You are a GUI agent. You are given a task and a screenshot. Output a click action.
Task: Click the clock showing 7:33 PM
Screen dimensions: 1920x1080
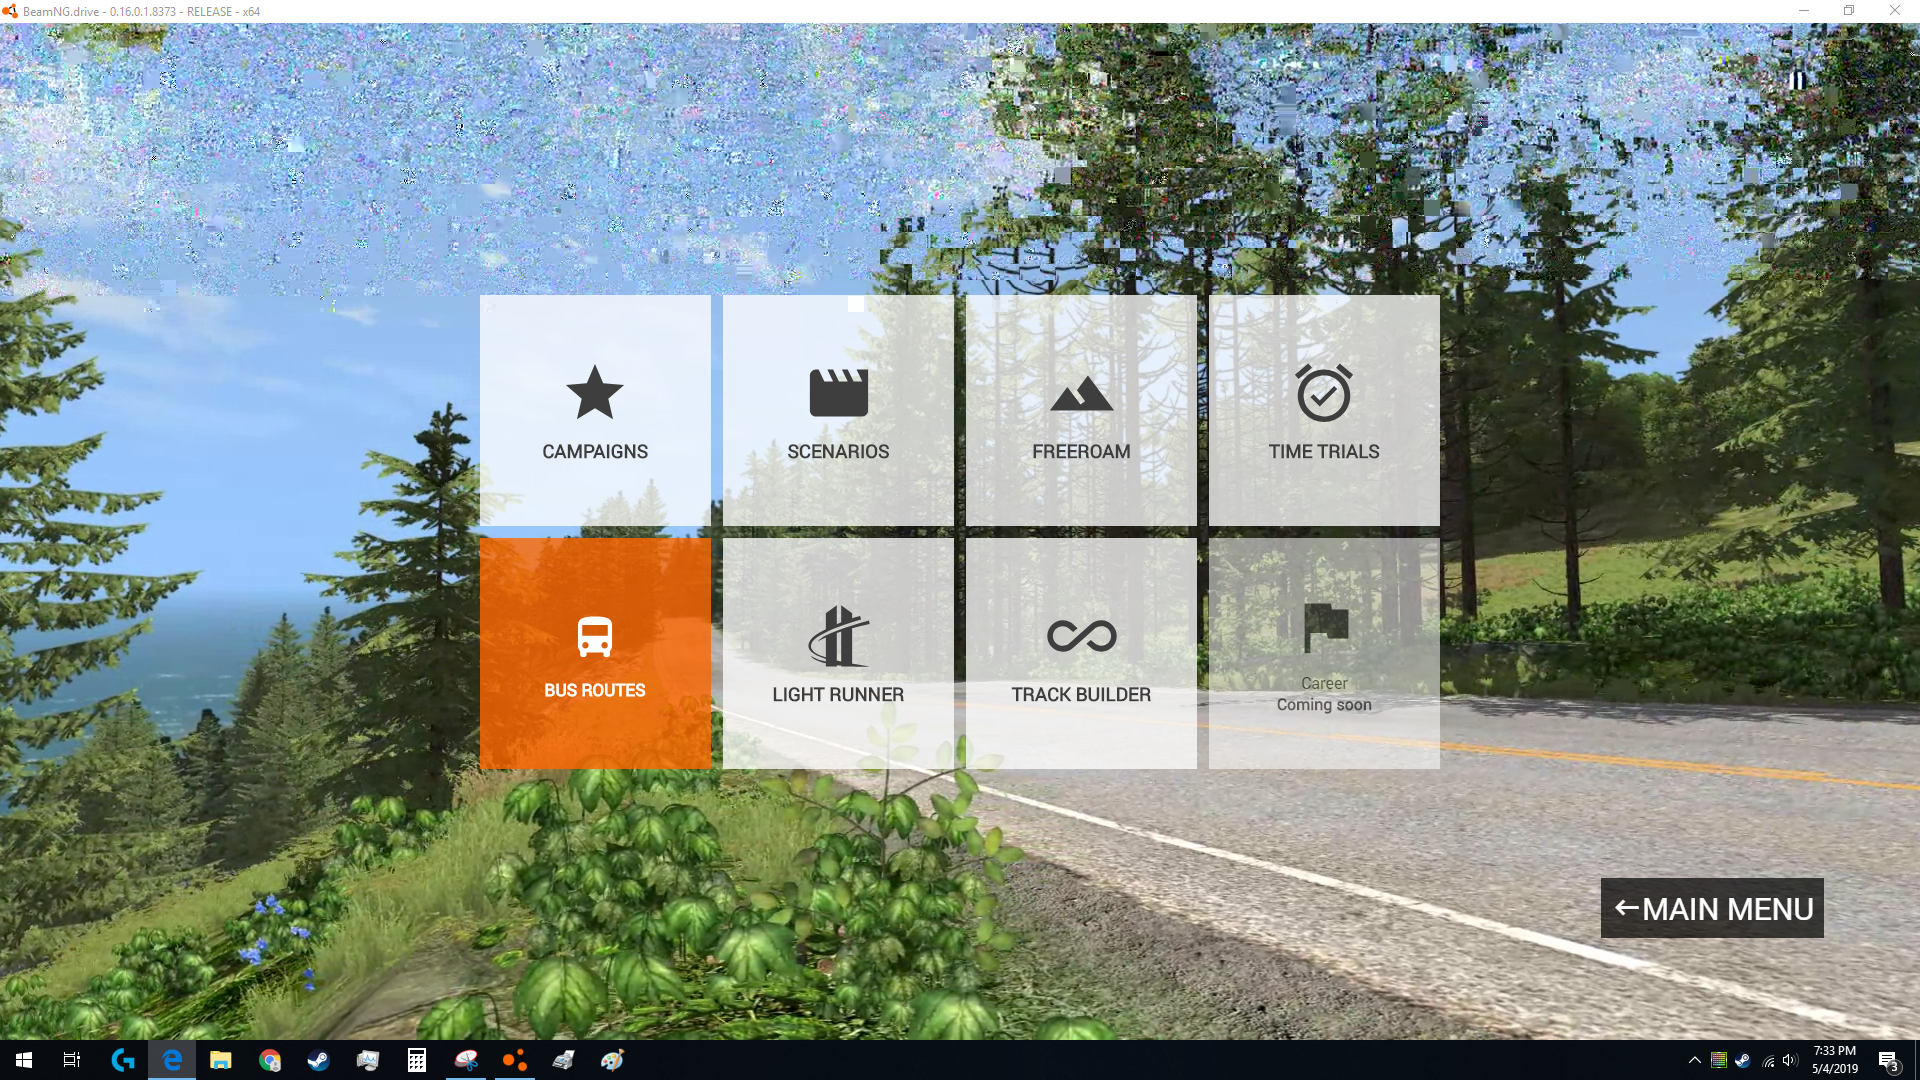(1834, 1060)
